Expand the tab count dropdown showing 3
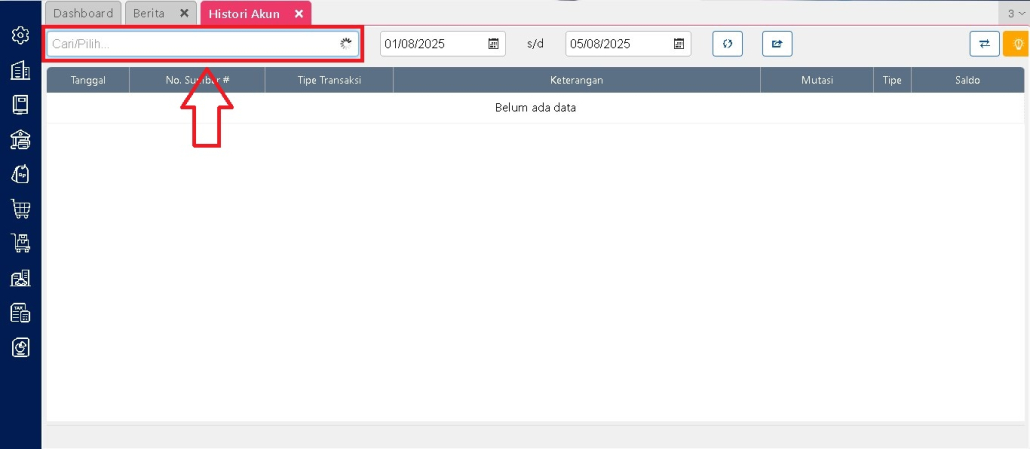Screen dimensions: 1030x449 coord(1016,13)
